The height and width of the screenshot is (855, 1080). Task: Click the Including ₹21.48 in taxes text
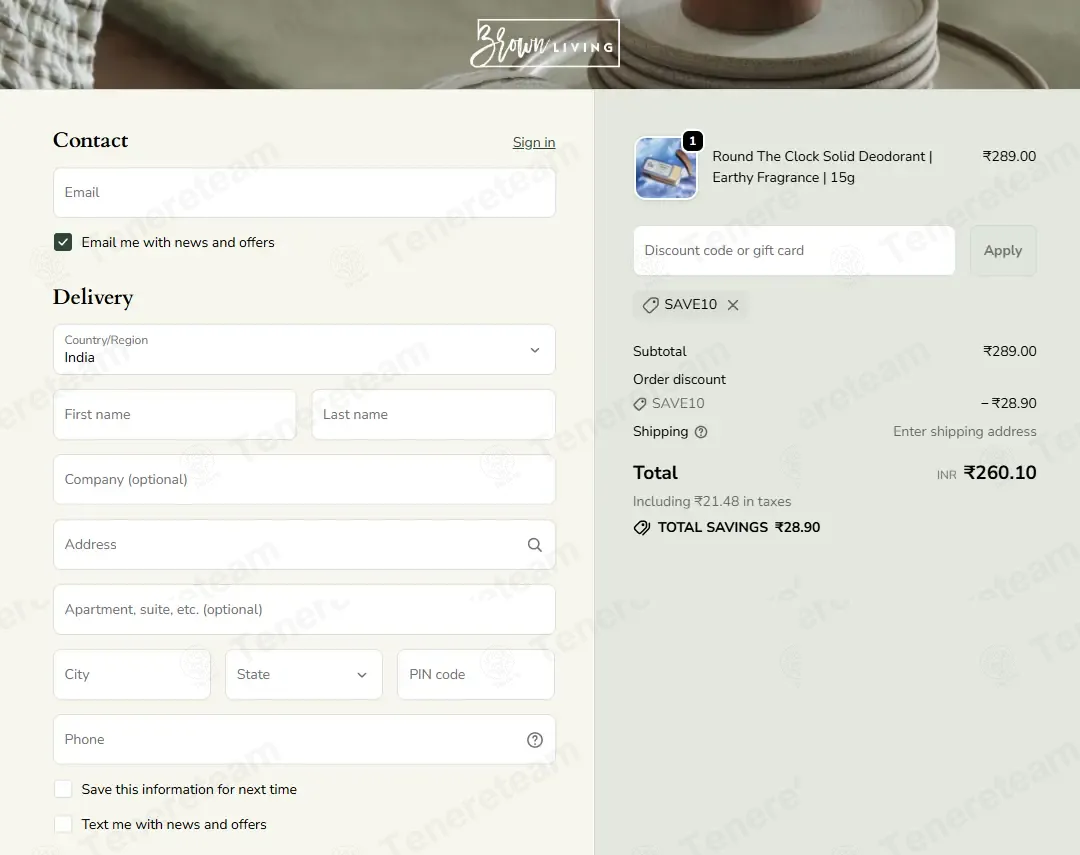click(712, 502)
